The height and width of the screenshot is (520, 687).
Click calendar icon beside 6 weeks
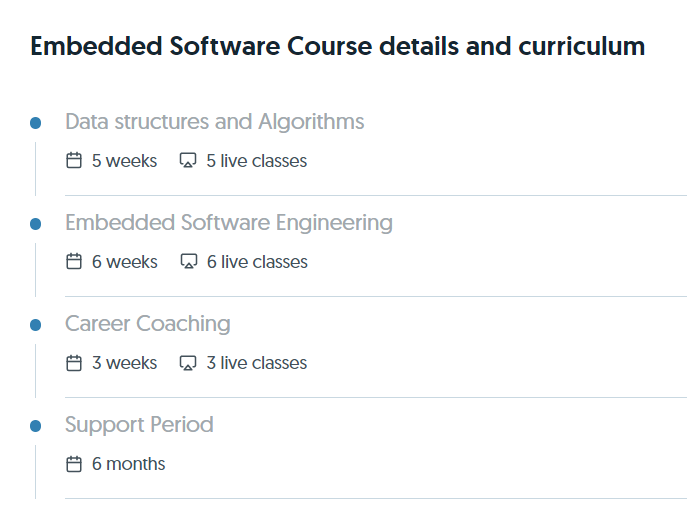coord(73,262)
